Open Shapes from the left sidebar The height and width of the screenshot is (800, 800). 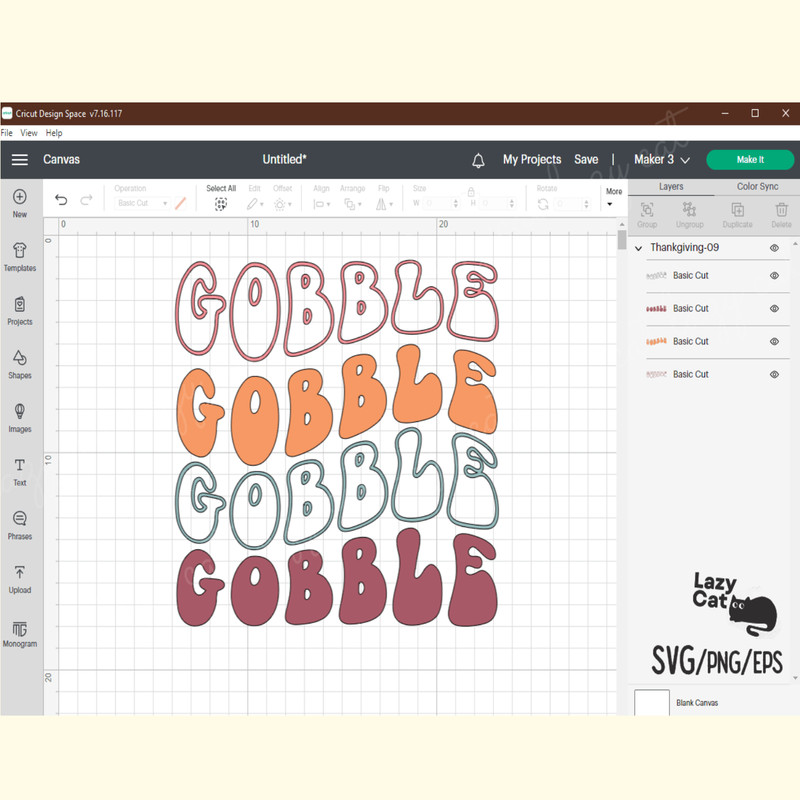pos(20,358)
